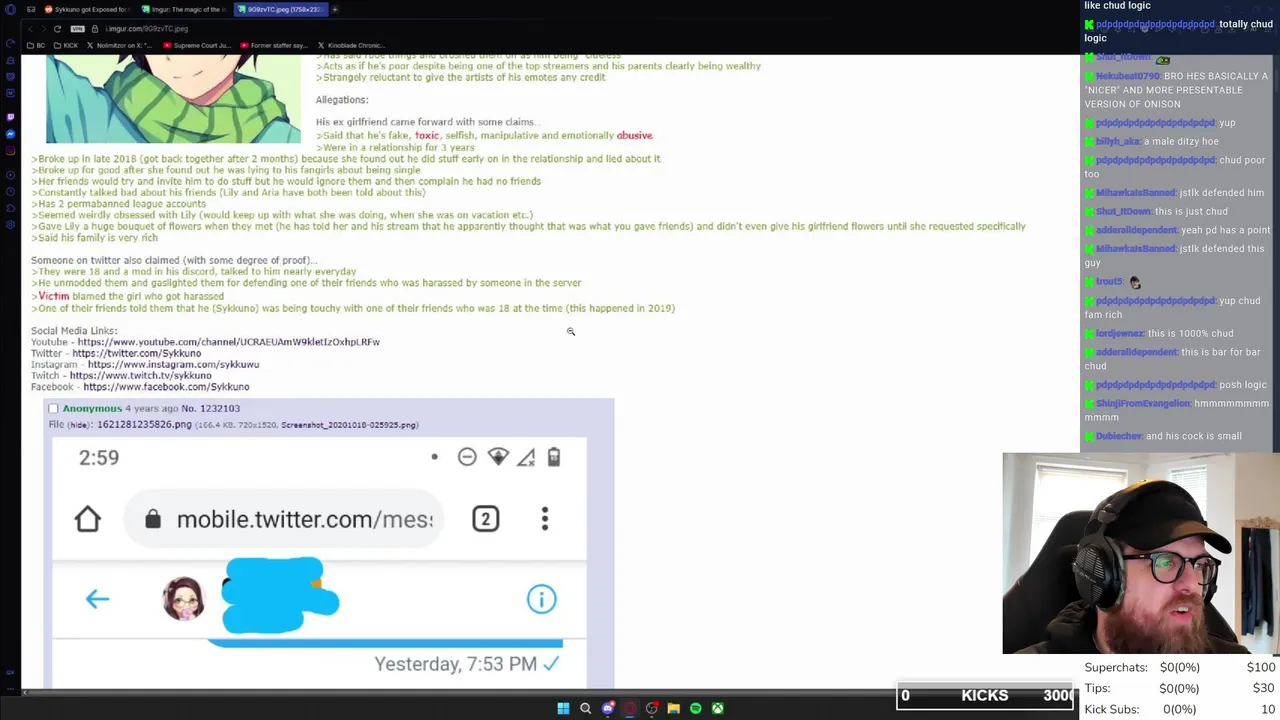Open Opera GX from the taskbar

coord(629,708)
